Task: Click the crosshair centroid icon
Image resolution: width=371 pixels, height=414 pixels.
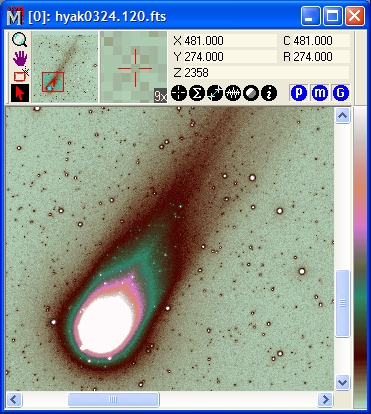Action: [x=179, y=93]
